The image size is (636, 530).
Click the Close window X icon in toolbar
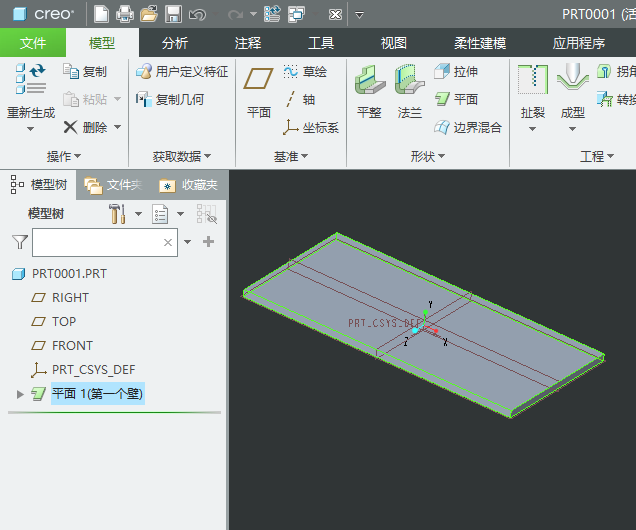335,15
